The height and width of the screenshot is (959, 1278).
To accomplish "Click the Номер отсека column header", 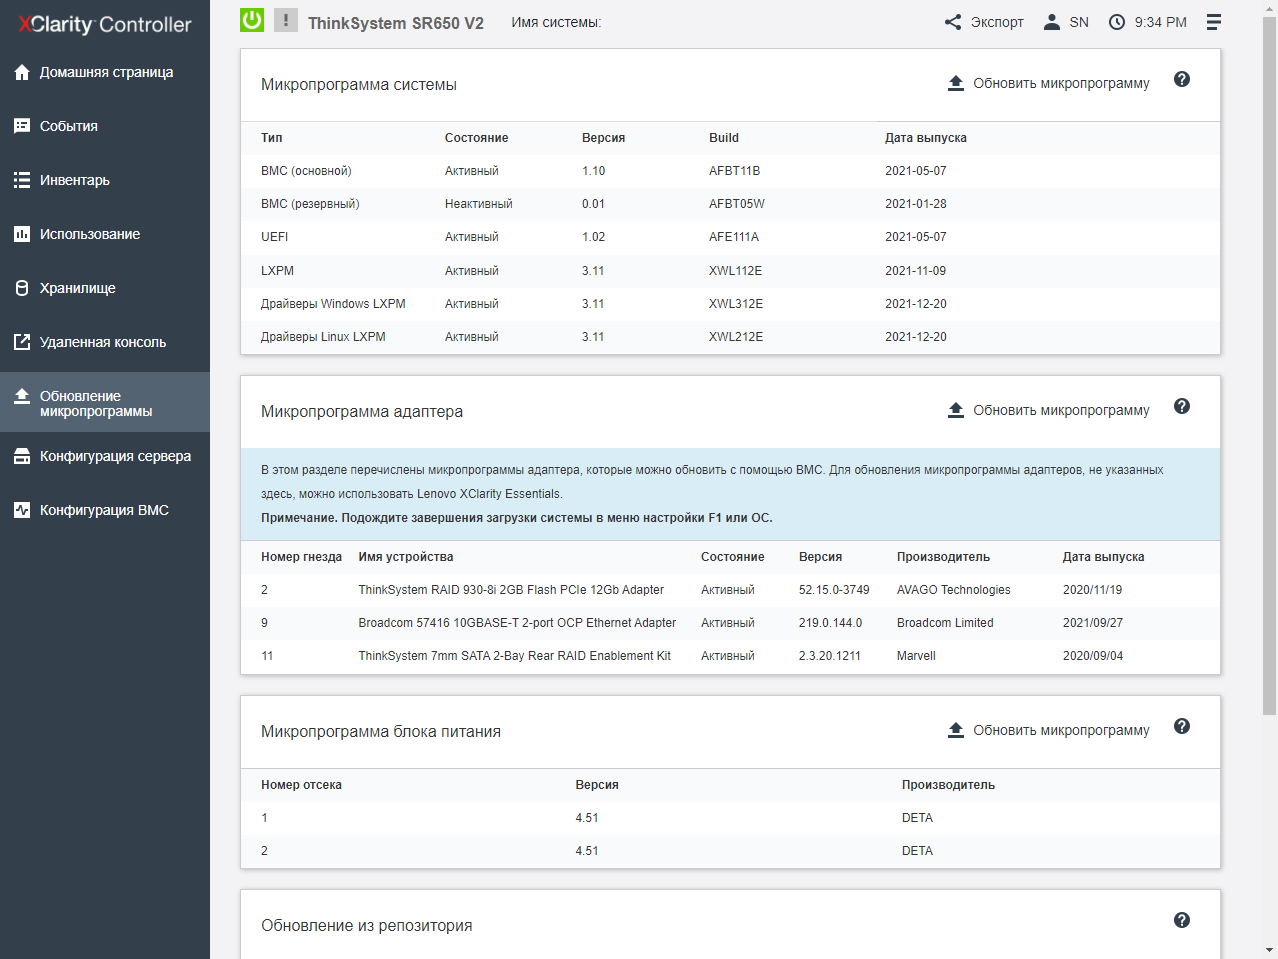I will pos(301,785).
